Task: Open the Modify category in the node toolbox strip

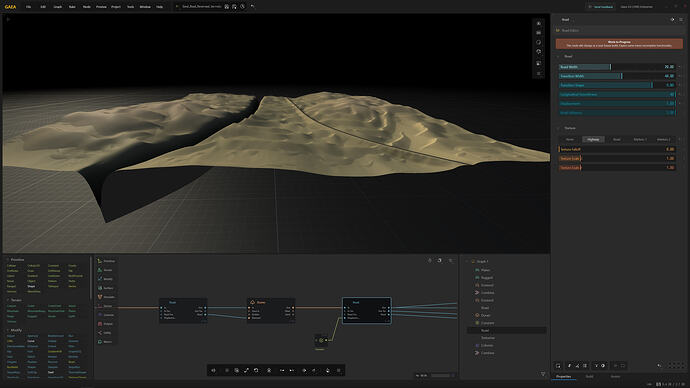Action: click(x=106, y=279)
